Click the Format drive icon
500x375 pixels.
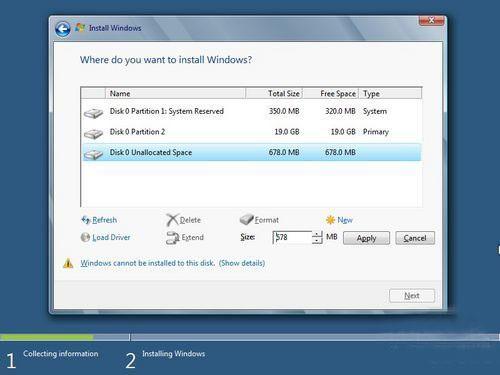pyautogui.click(x=247, y=219)
